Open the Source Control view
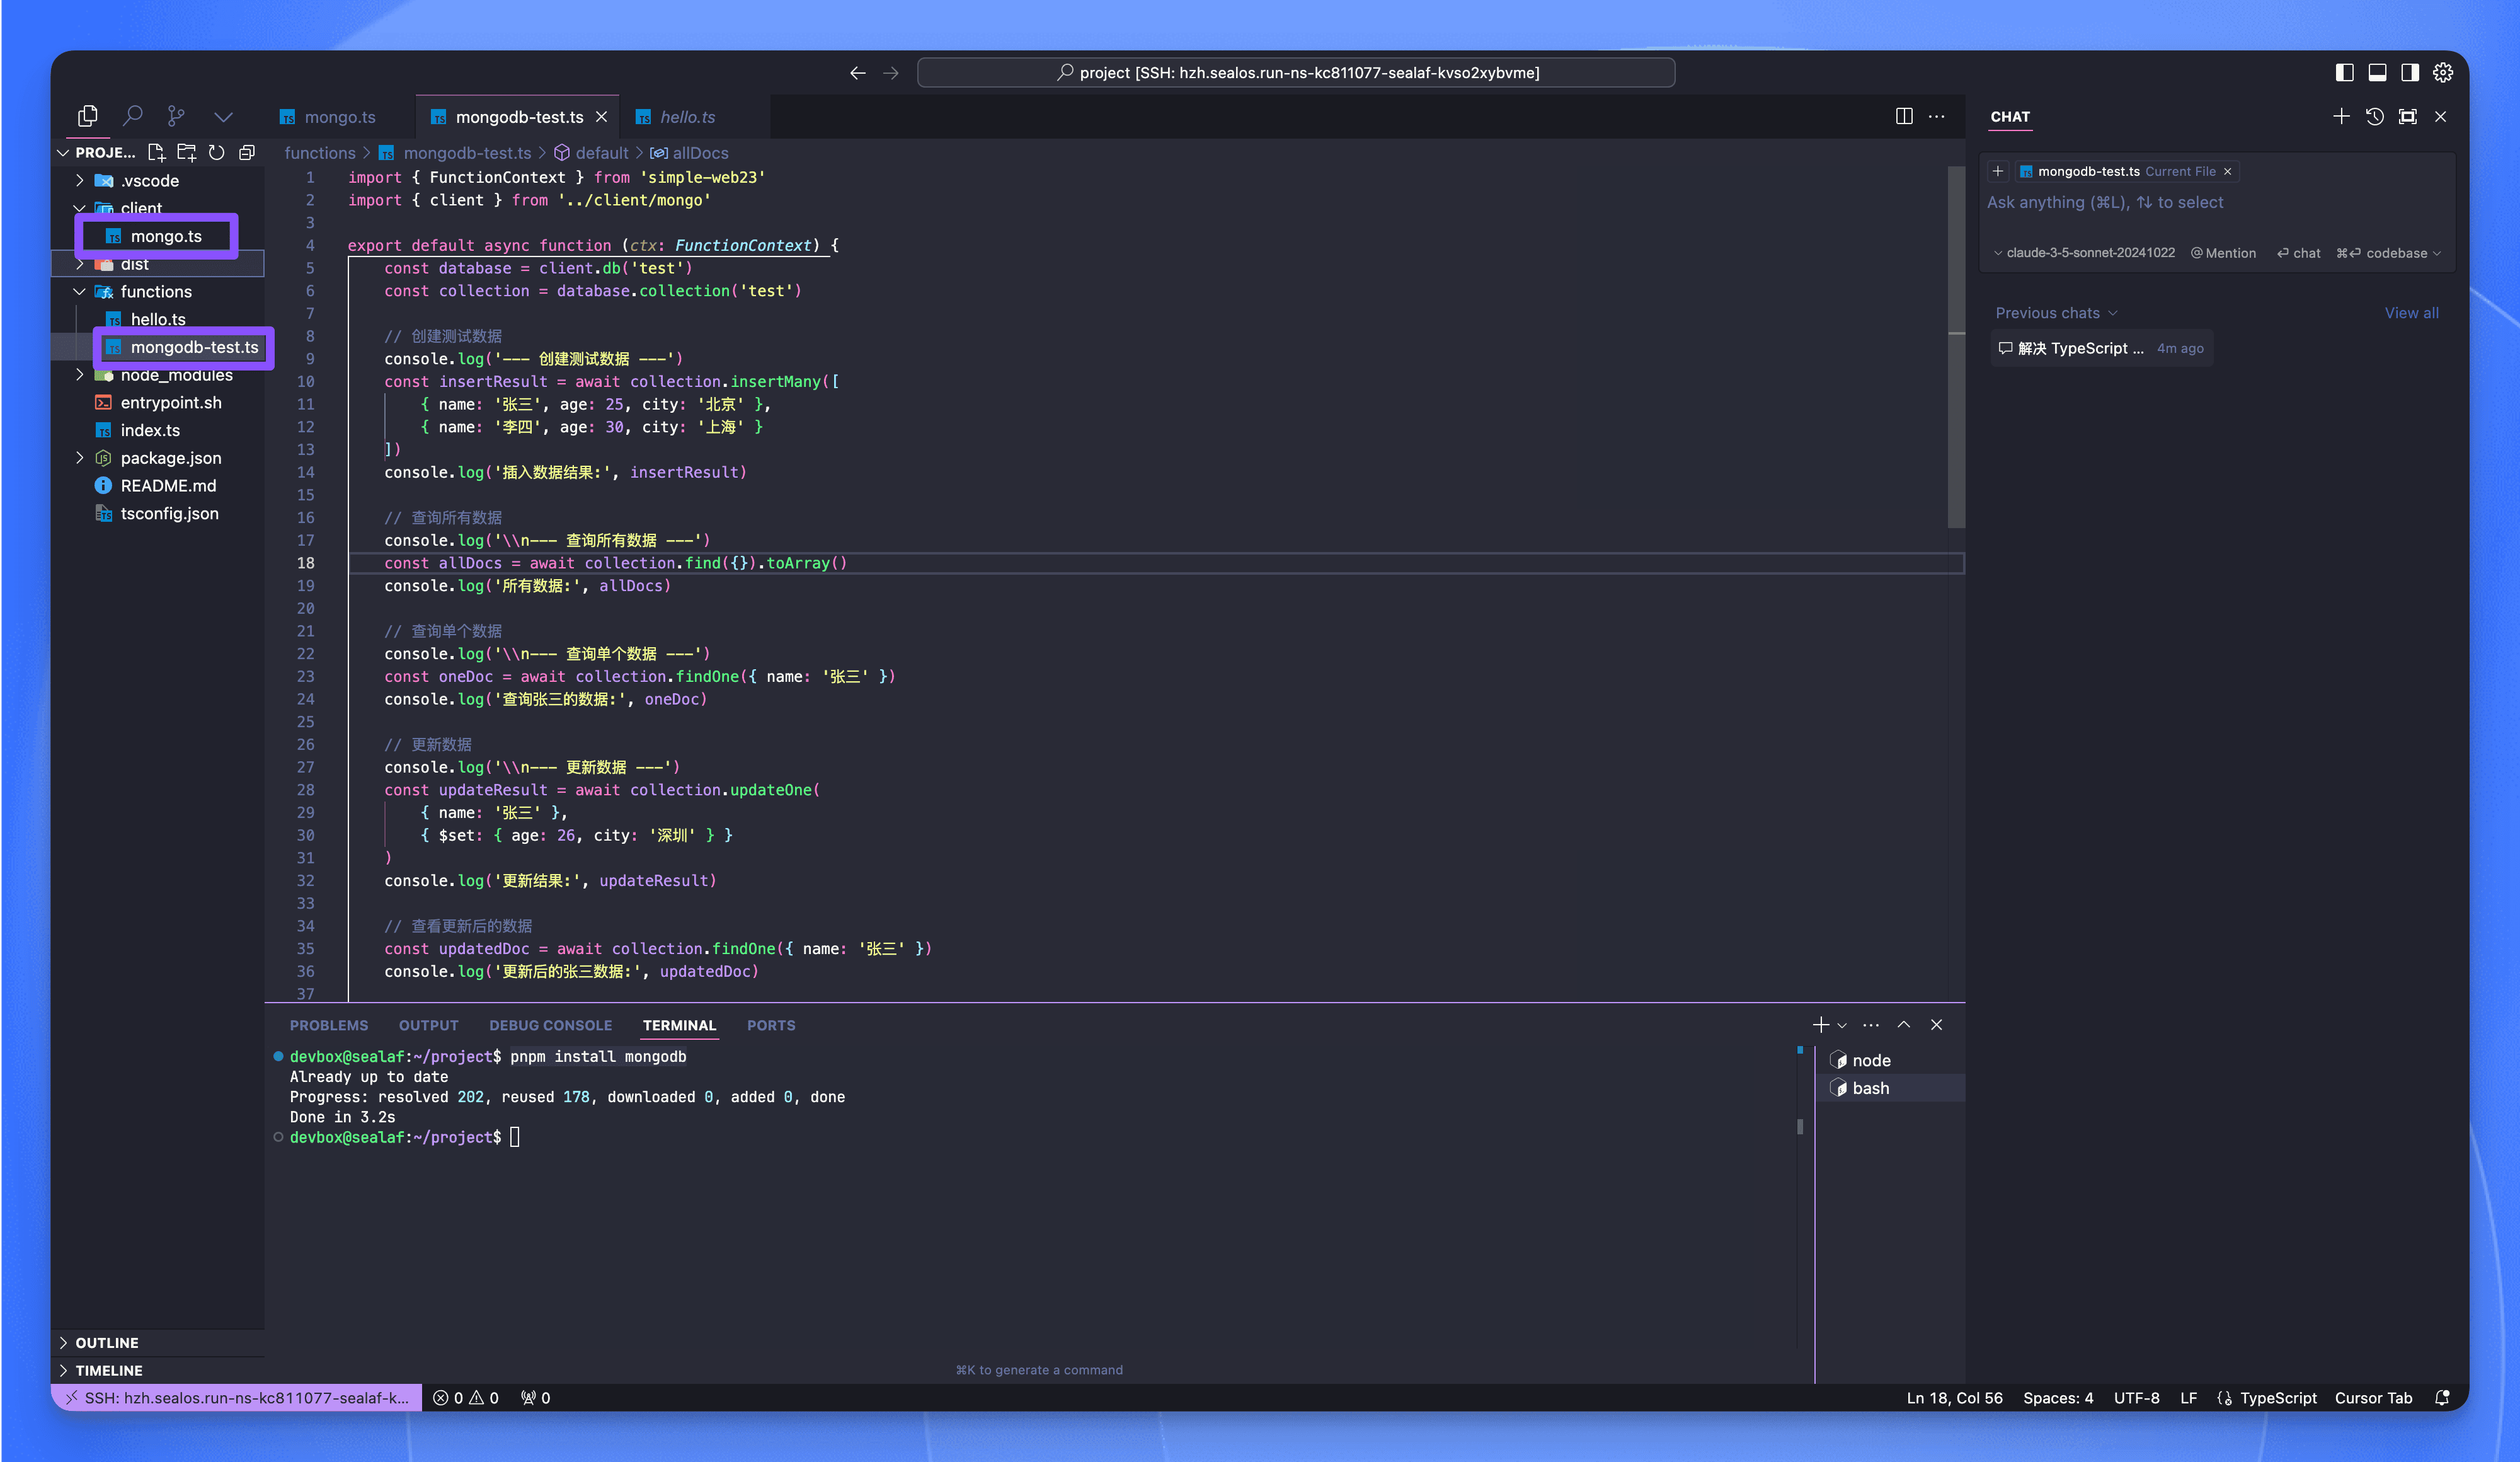The width and height of the screenshot is (2520, 1462). coord(175,116)
